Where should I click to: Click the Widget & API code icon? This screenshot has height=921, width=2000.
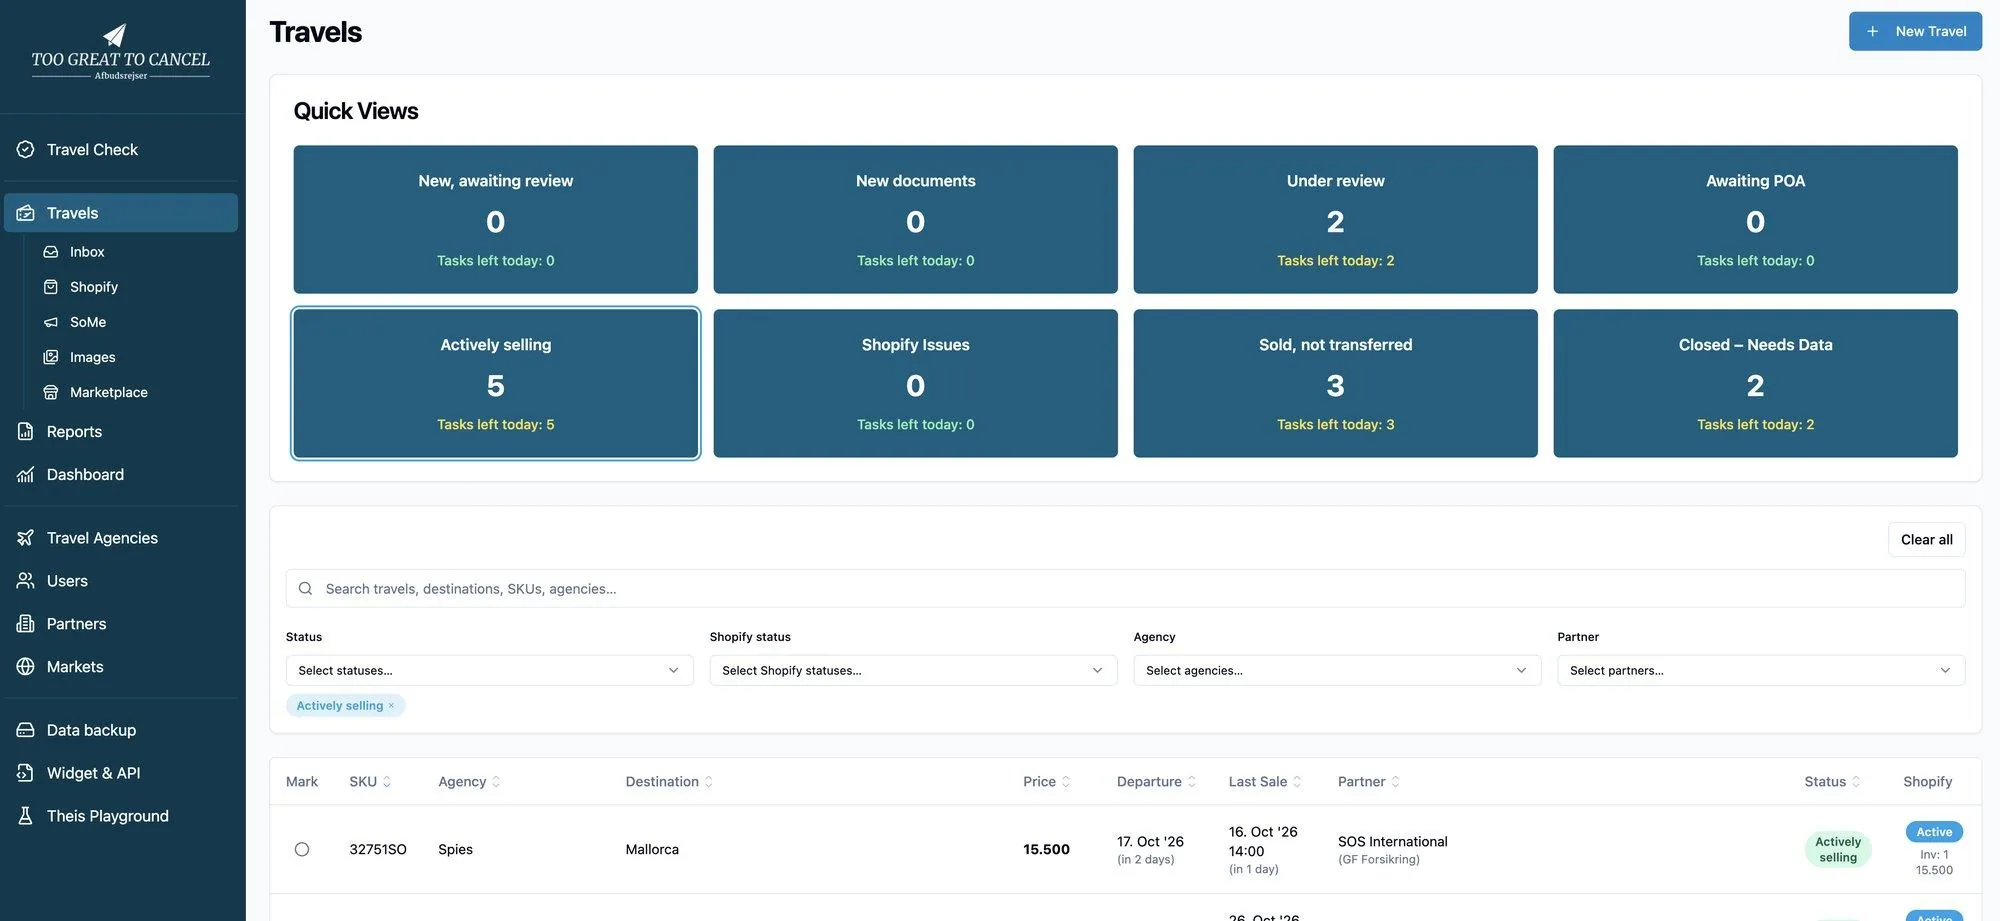pos(26,773)
